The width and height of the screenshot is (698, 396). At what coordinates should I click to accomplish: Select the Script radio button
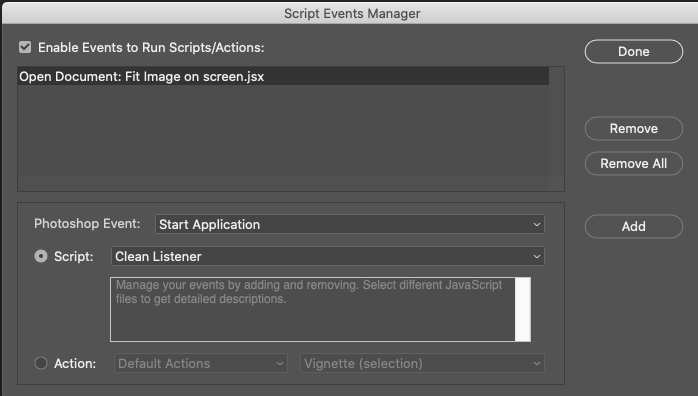pos(41,256)
